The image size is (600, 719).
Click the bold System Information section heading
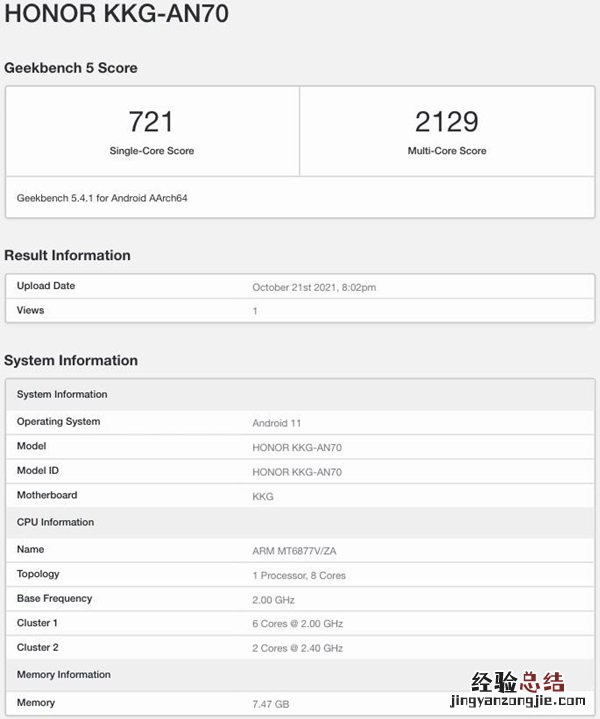[x=71, y=360]
